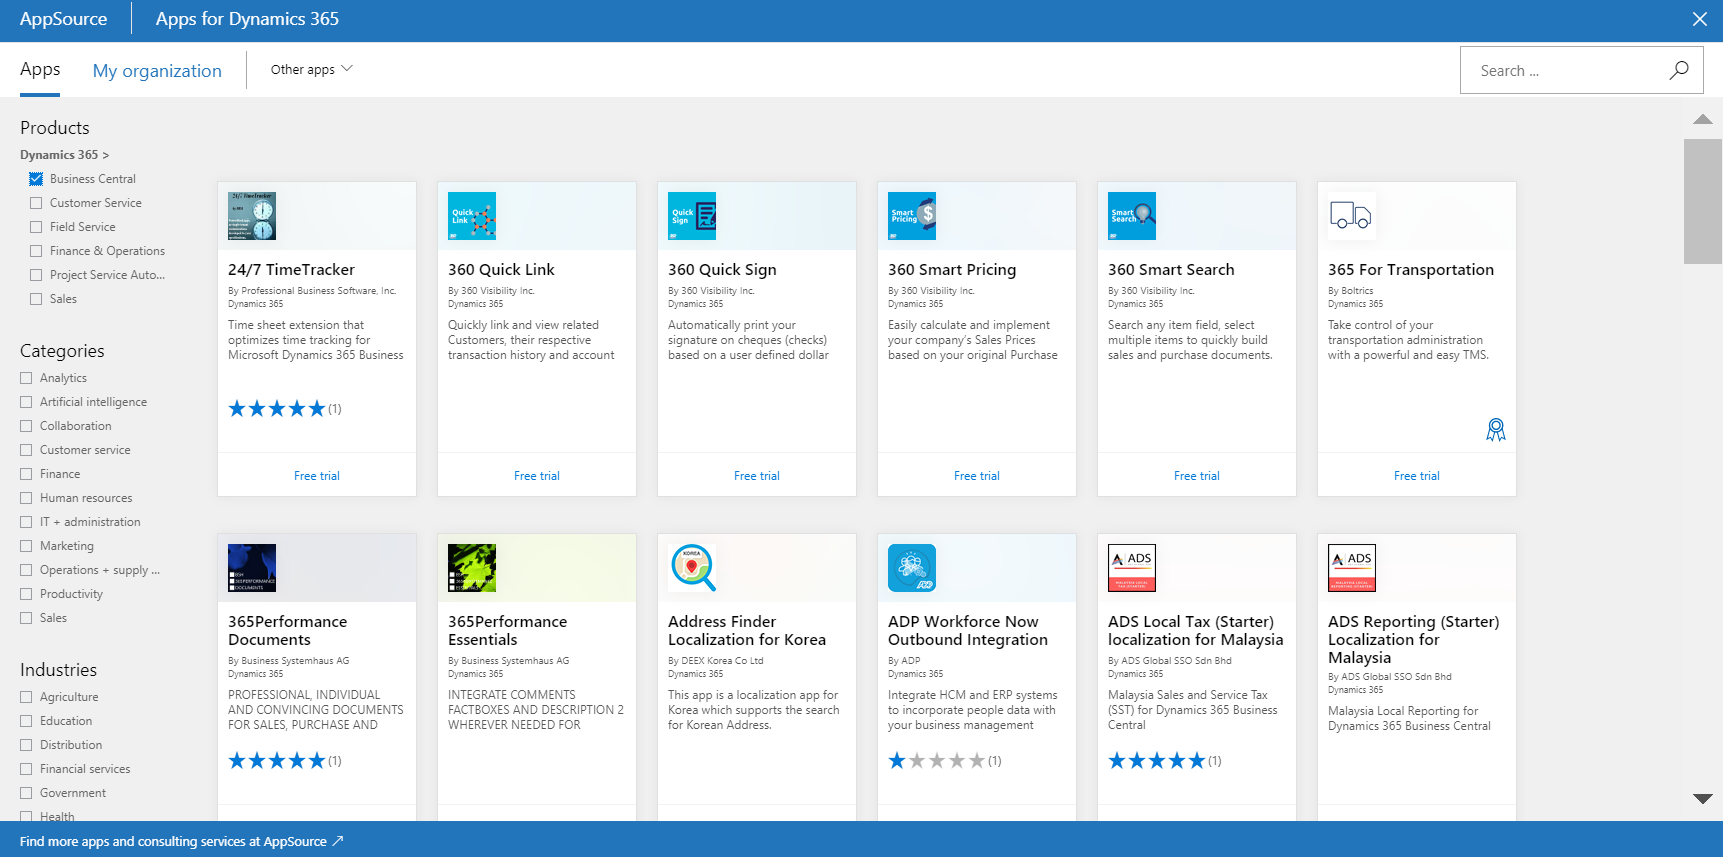The height and width of the screenshot is (857, 1723).
Task: Open the 360 Quick Link app icon
Action: tap(472, 216)
